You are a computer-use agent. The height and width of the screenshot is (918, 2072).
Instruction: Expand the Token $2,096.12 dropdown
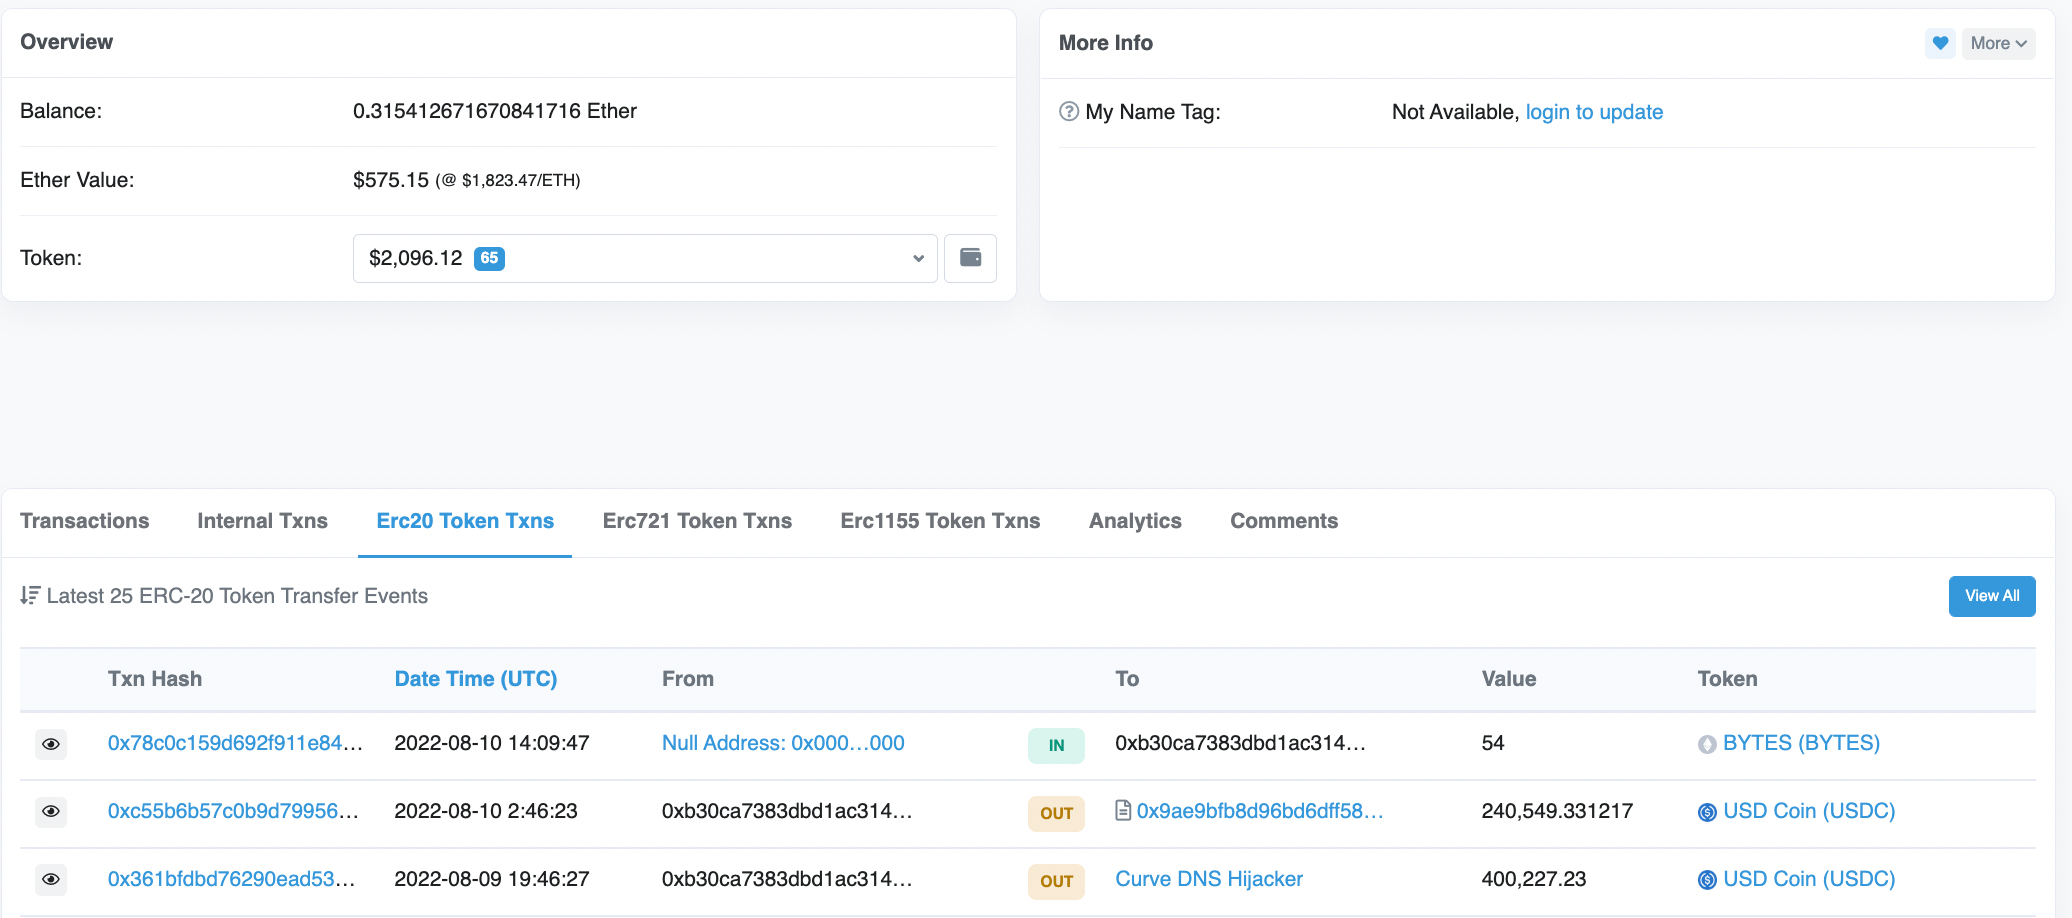(x=645, y=258)
